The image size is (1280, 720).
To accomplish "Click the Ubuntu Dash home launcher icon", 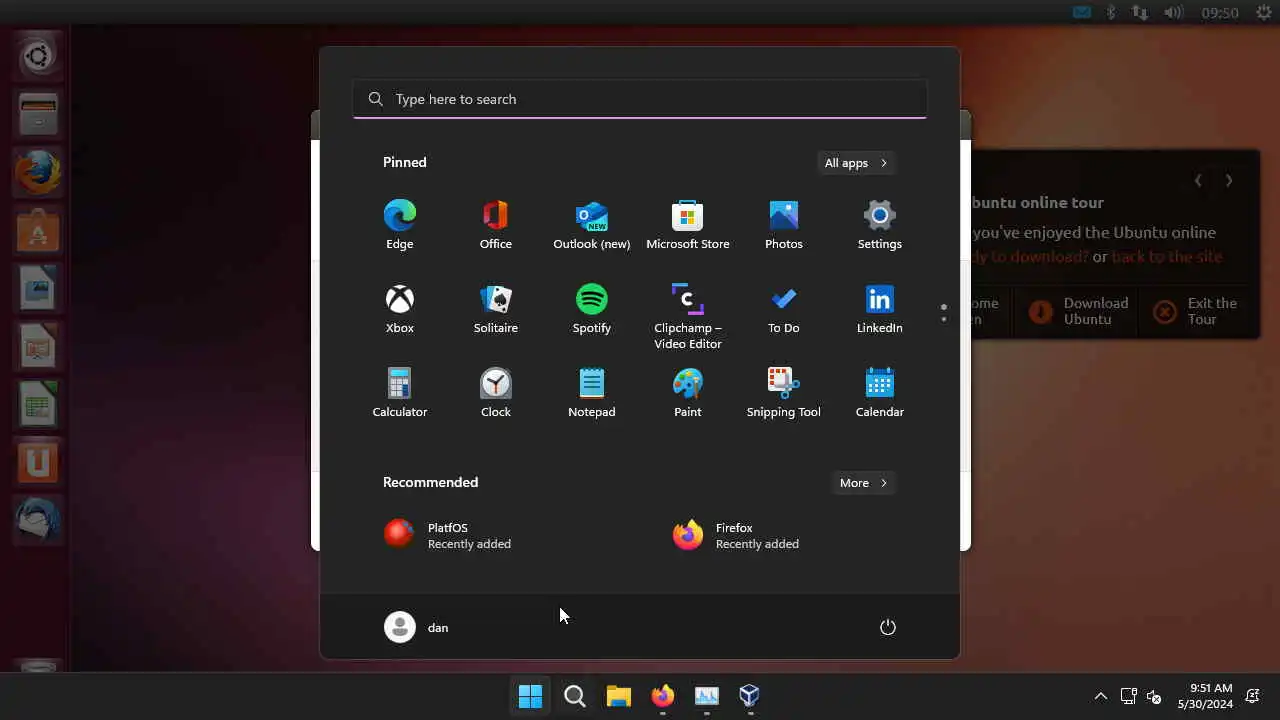I will [38, 57].
